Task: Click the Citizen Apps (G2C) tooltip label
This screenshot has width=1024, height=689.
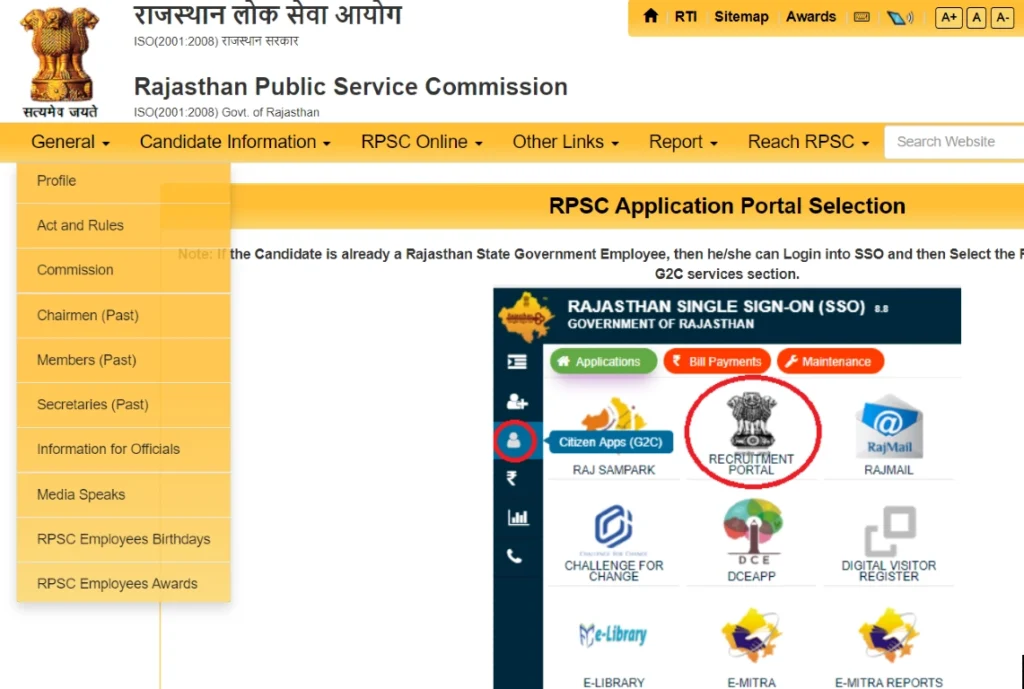Action: pos(611,442)
